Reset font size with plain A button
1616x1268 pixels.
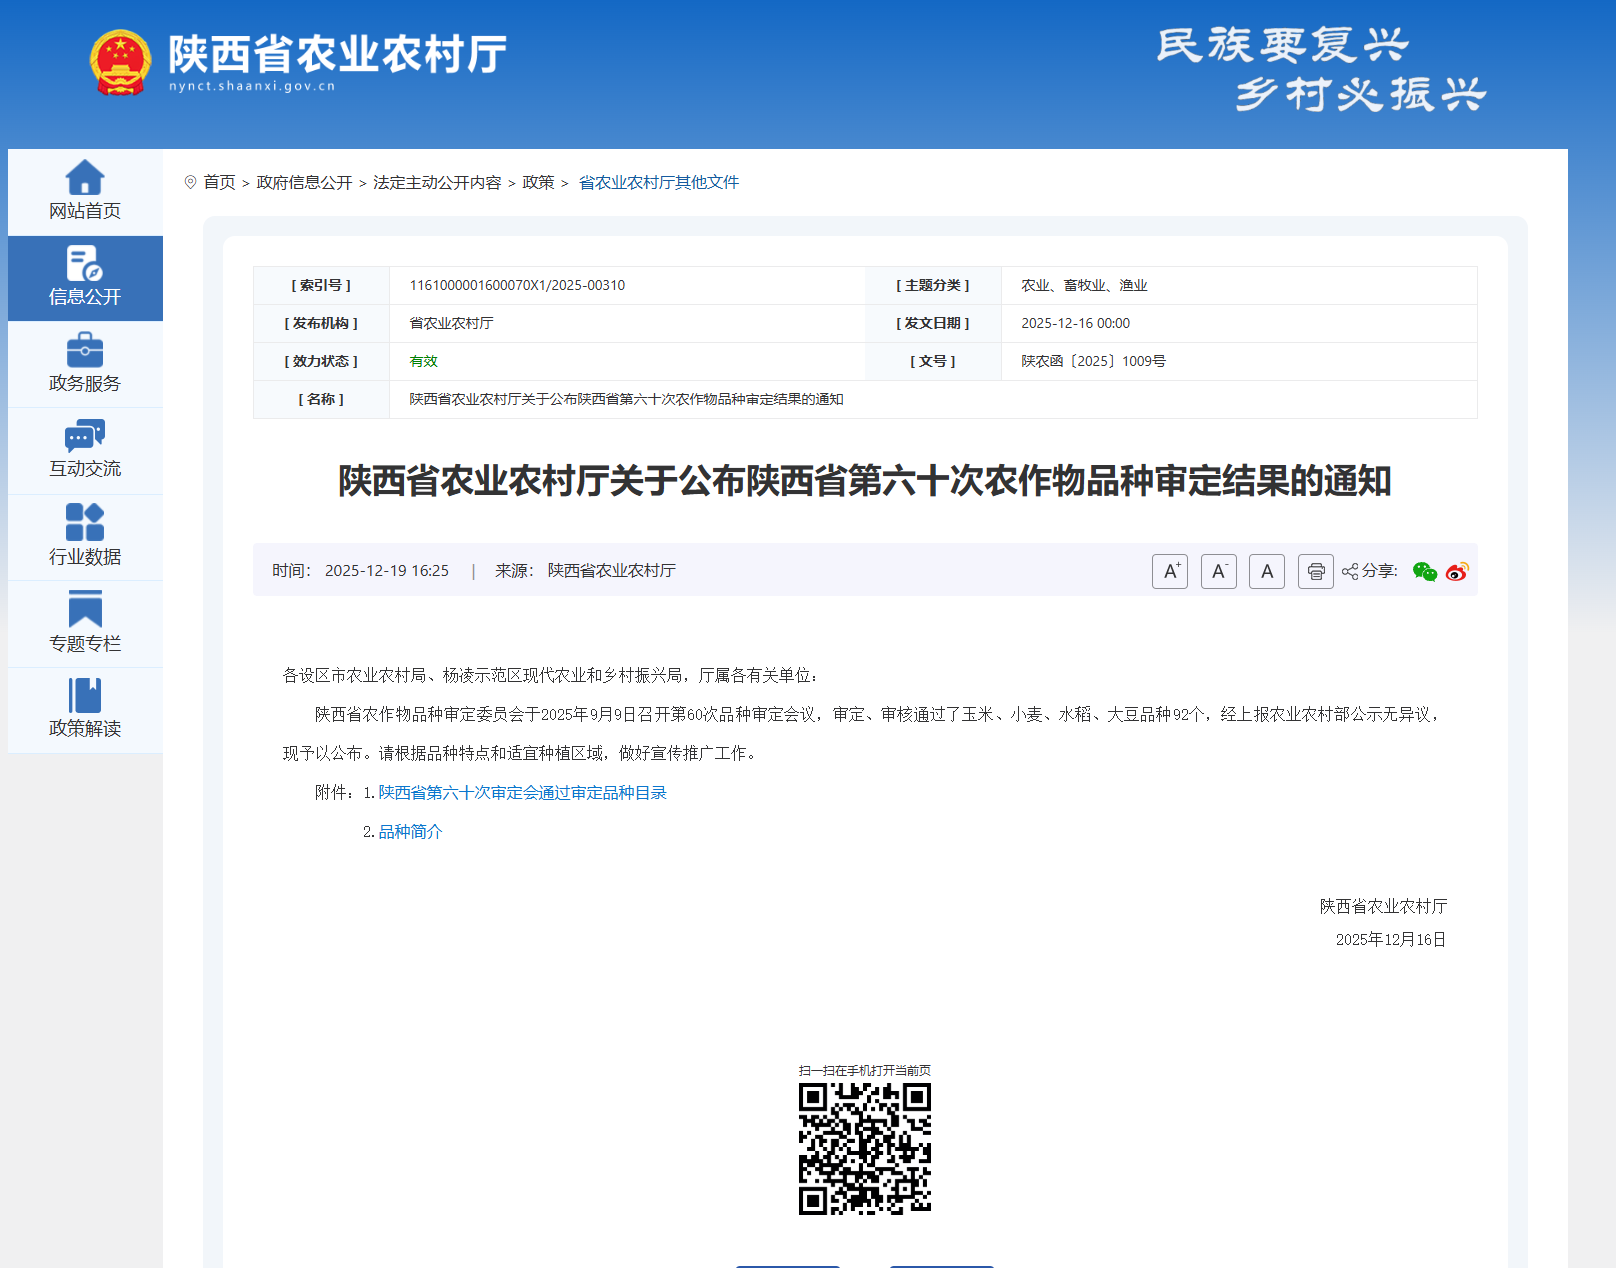pos(1266,572)
